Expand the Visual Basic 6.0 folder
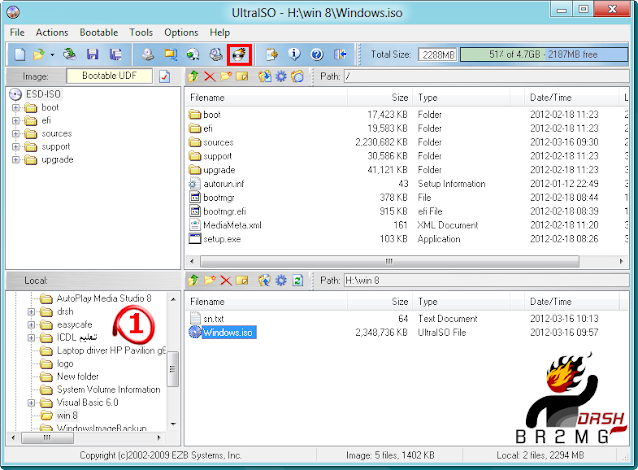638x470 pixels. point(31,403)
